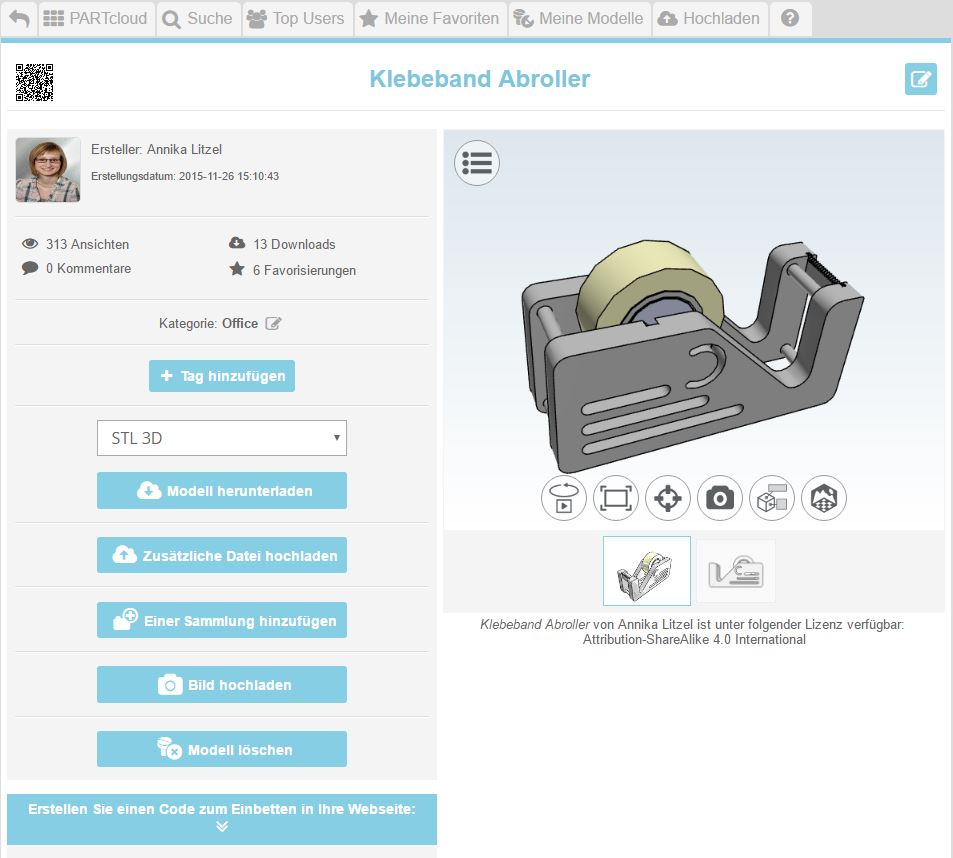Click the speech bubble comments icon
953x858 pixels.
pos(30,268)
